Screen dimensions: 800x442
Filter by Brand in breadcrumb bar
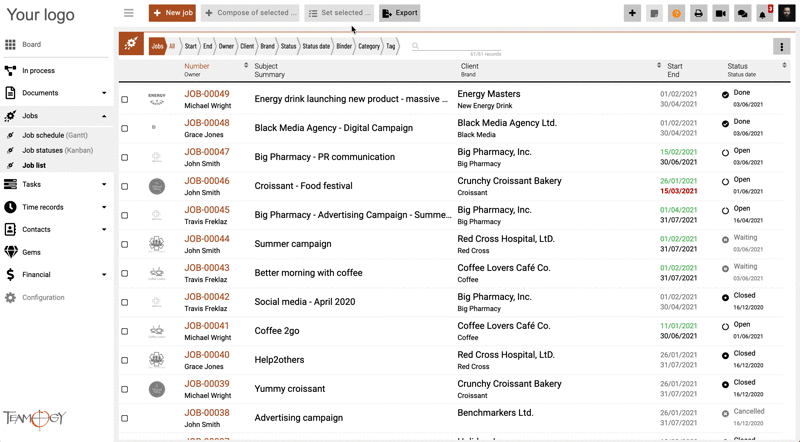click(x=267, y=46)
